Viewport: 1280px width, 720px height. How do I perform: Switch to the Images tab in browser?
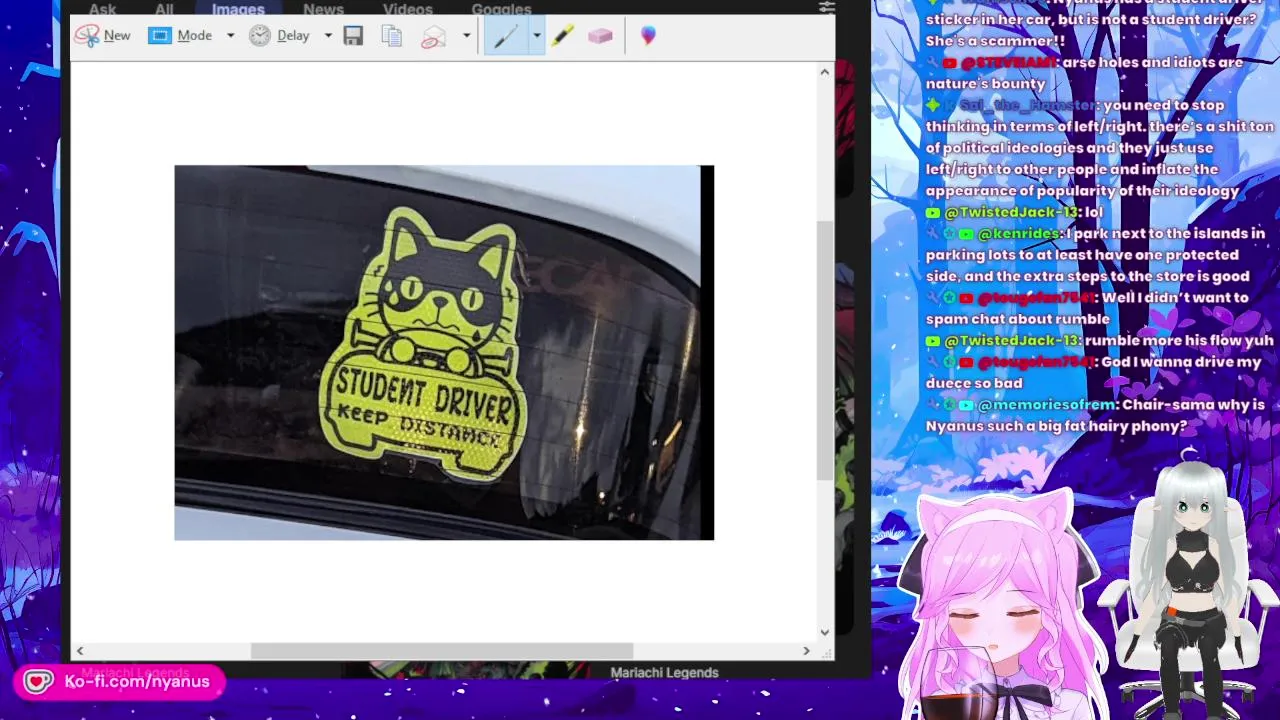(x=238, y=9)
